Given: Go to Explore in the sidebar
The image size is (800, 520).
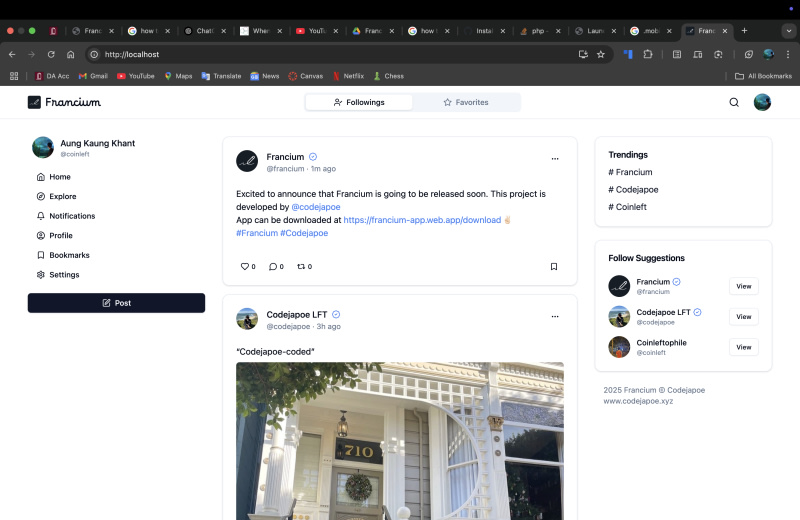Looking at the screenshot, I should (x=62, y=196).
